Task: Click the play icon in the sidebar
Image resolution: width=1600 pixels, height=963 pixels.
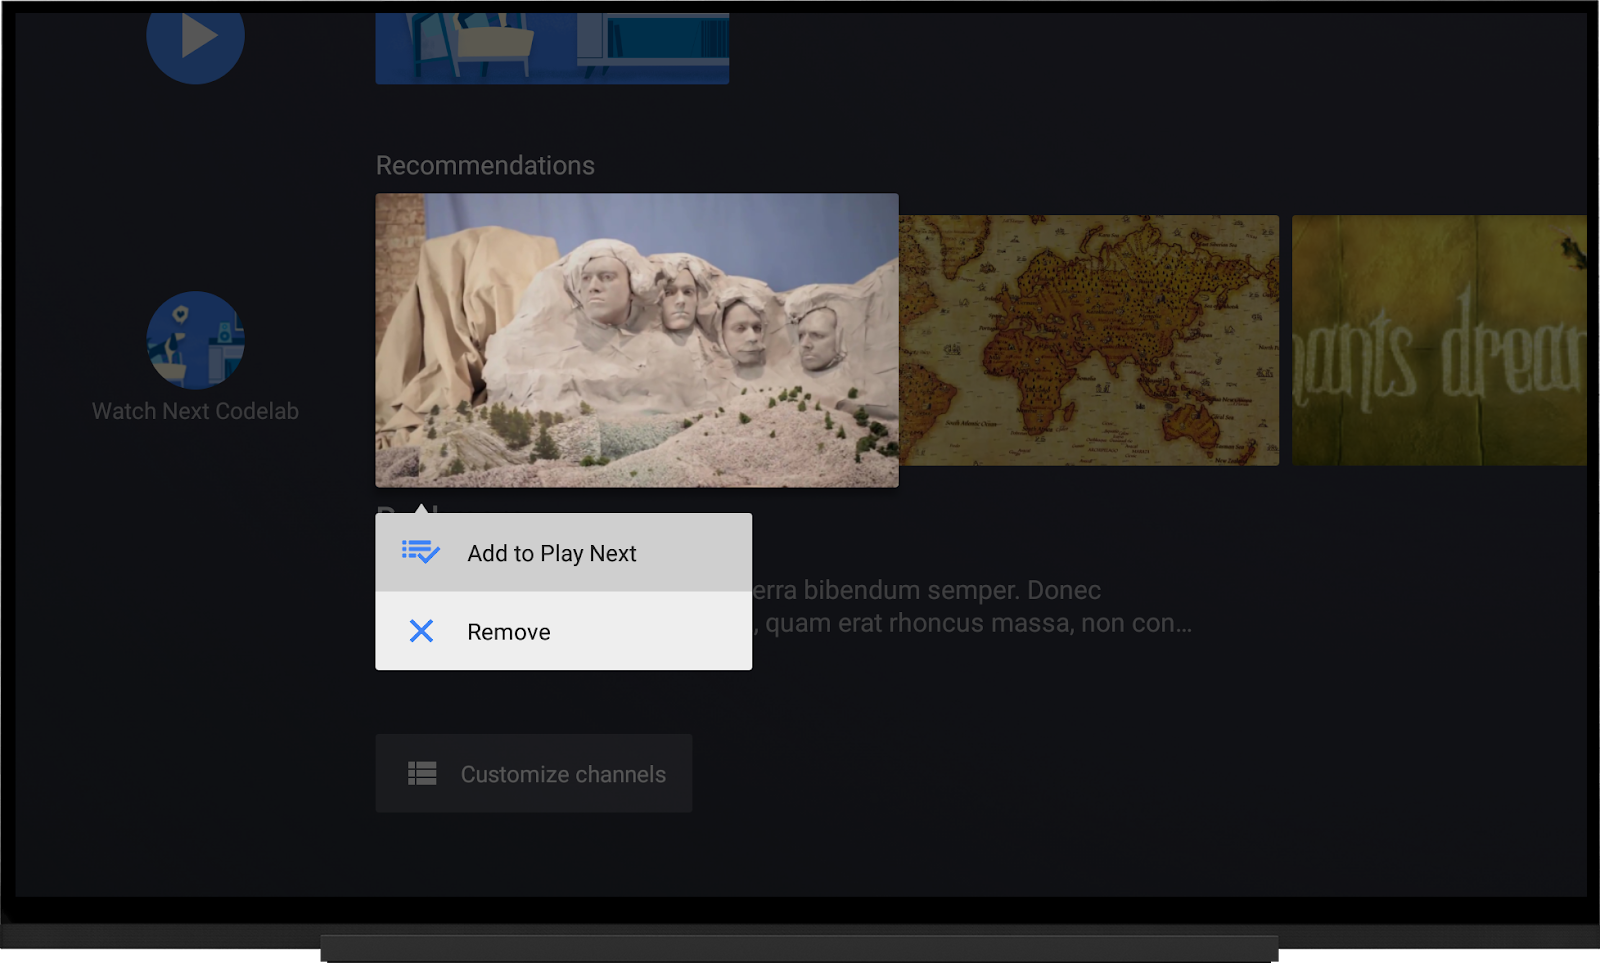Action: [195, 40]
